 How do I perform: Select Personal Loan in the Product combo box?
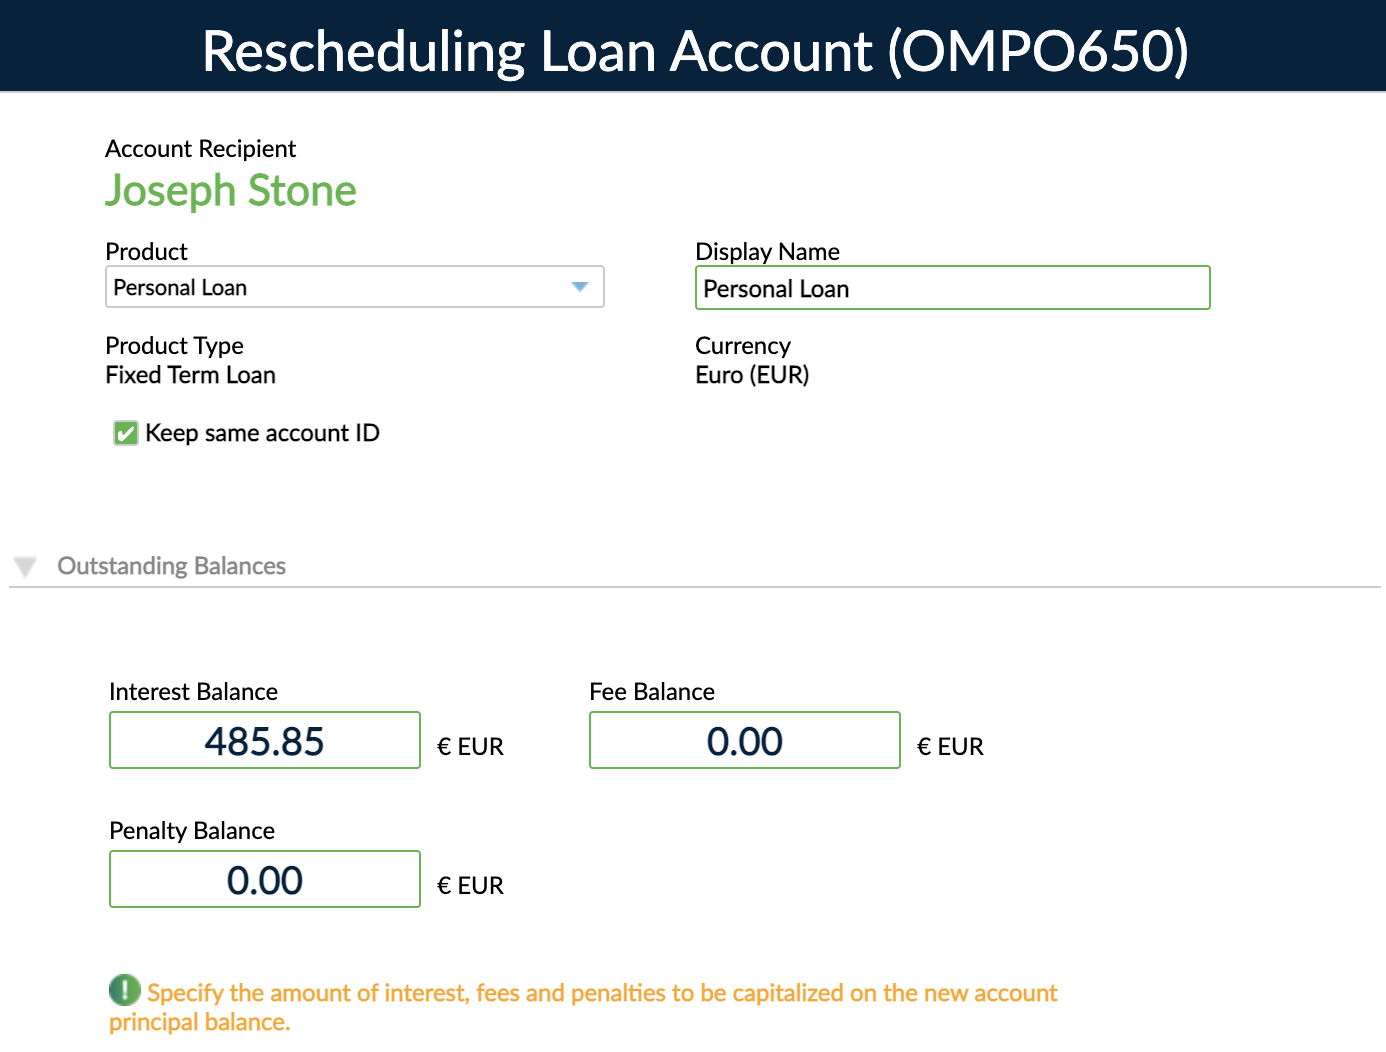coord(355,287)
